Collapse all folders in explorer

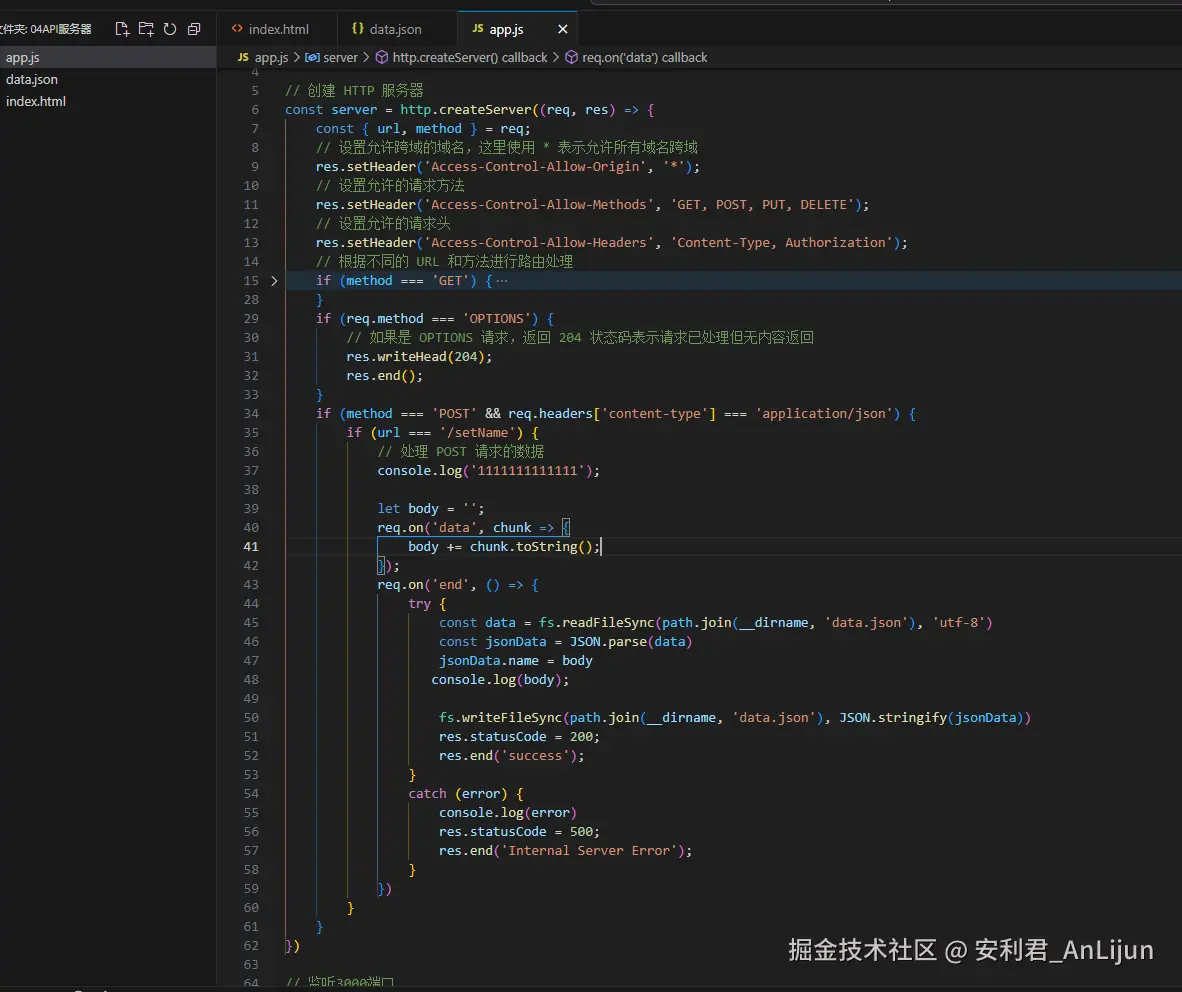click(x=194, y=29)
